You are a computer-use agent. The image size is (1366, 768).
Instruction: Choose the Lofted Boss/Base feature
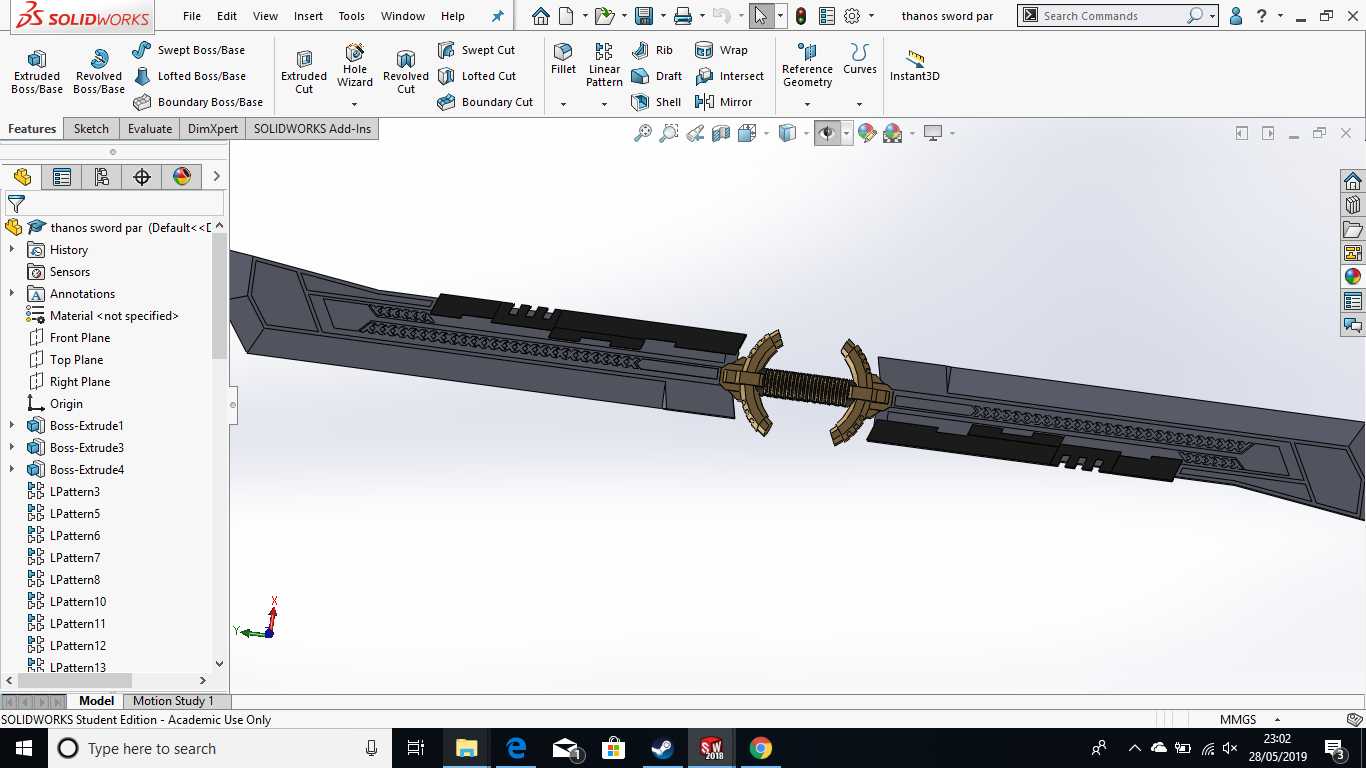click(189, 76)
